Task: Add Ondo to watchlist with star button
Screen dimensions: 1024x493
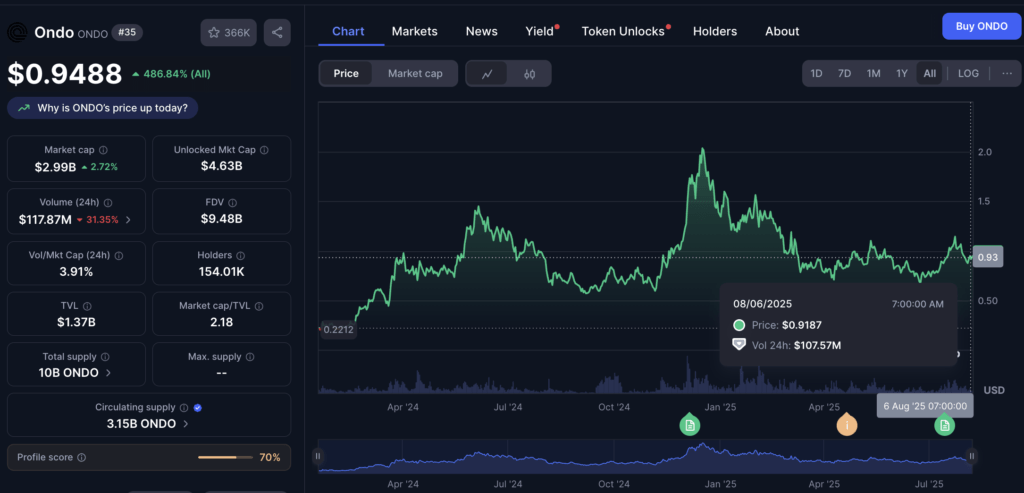Action: pyautogui.click(x=229, y=33)
